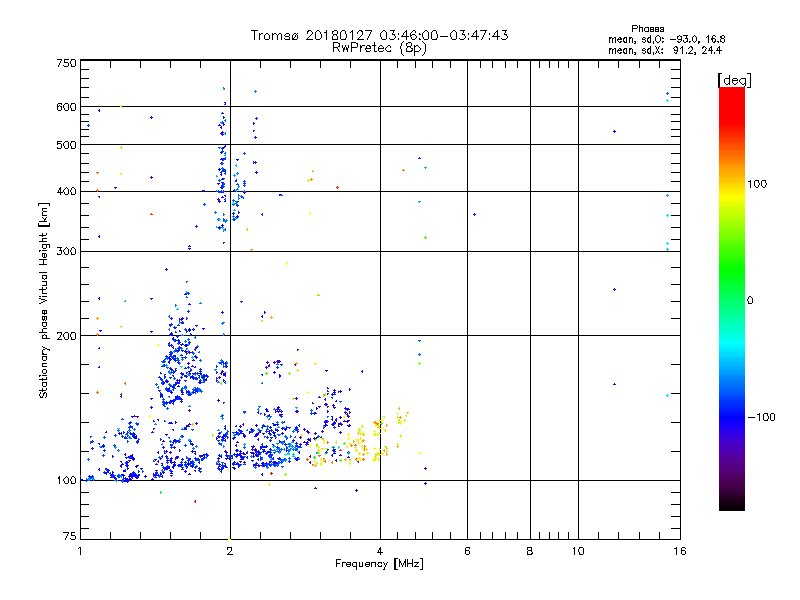Click the y-axis tick label '300'
This screenshot has width=800, height=600.
click(66, 252)
